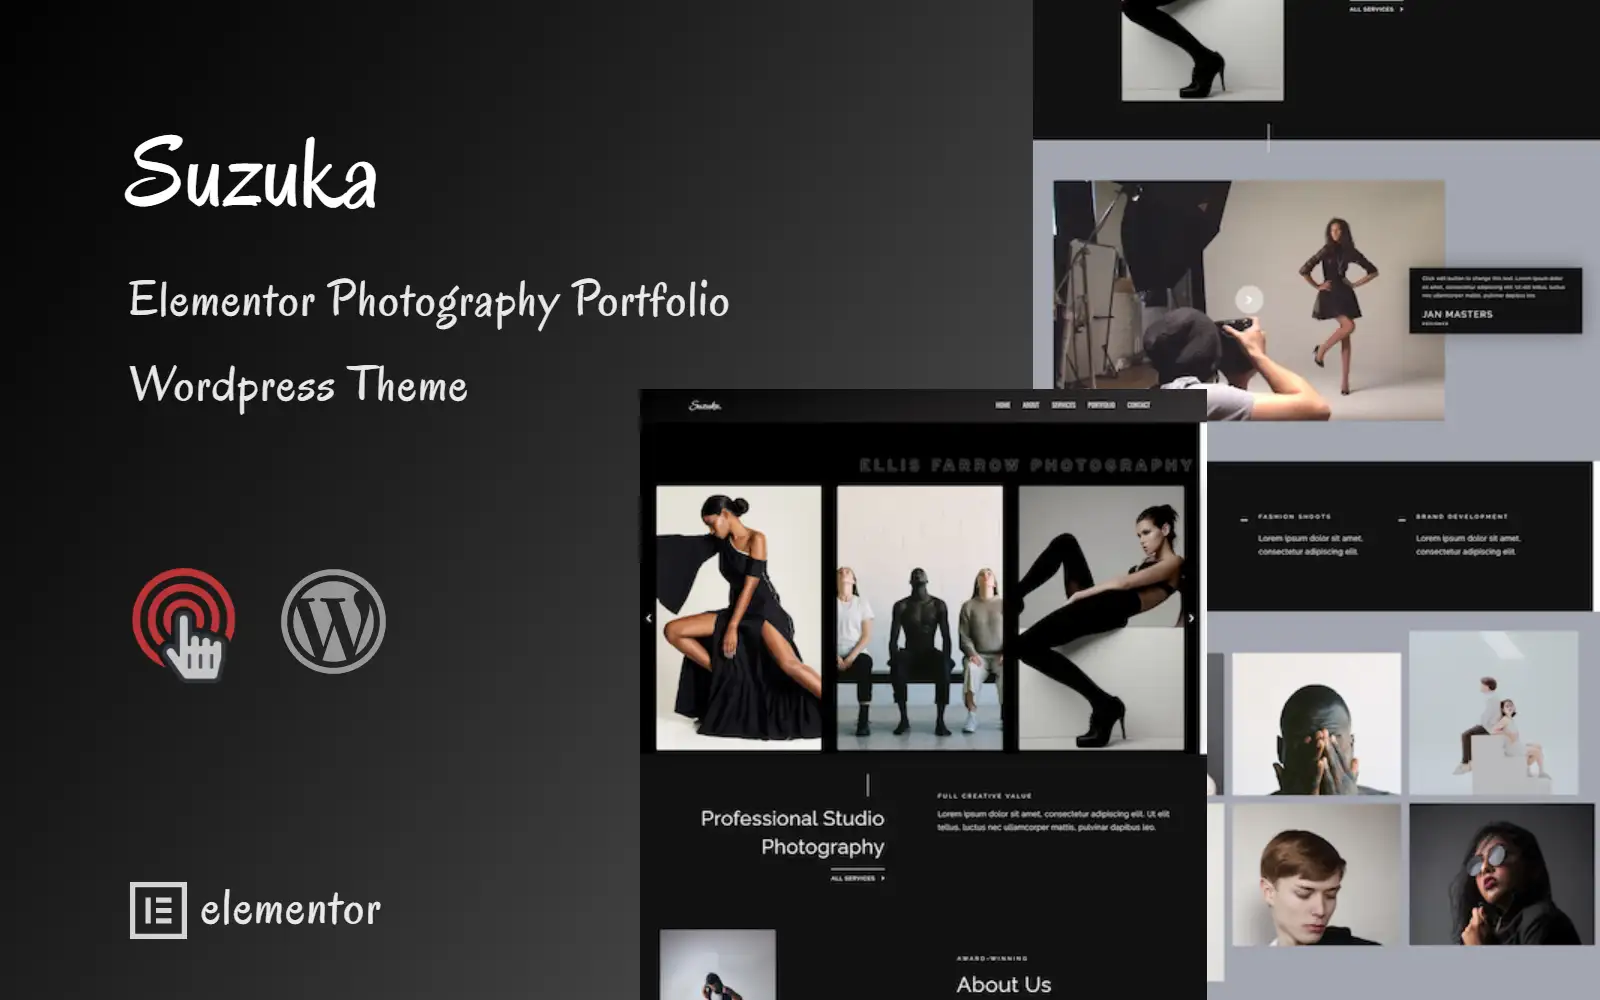Click the 'Brand Development' service heading
Image resolution: width=1600 pixels, height=1000 pixels.
(1462, 517)
